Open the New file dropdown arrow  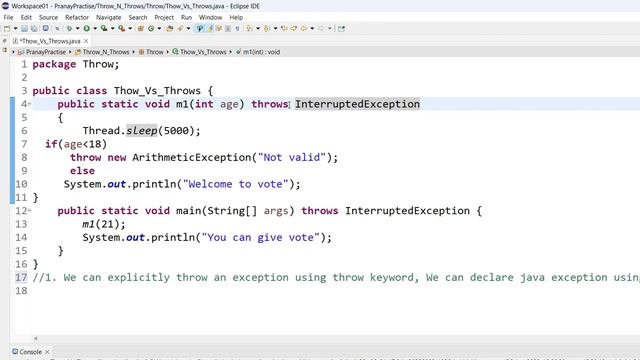click(x=15, y=29)
